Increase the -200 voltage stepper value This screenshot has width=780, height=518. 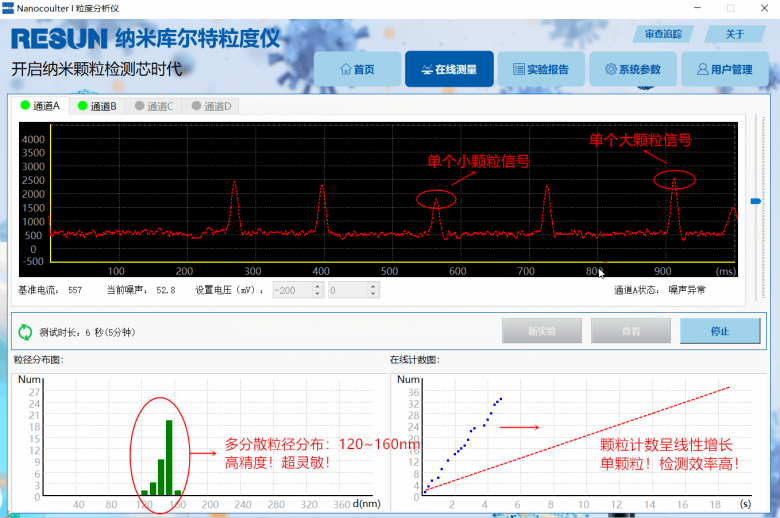click(x=318, y=286)
